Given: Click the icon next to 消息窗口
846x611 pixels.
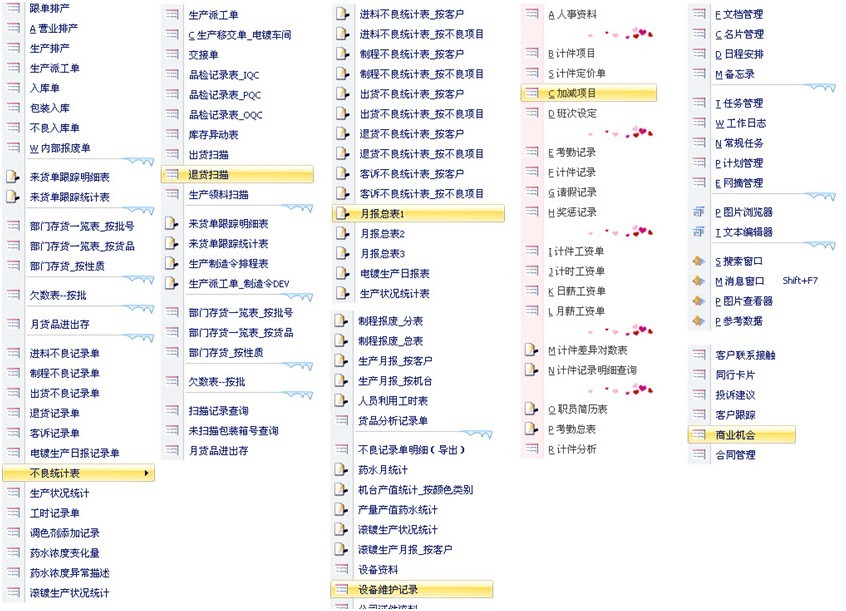Looking at the screenshot, I should click(x=698, y=281).
